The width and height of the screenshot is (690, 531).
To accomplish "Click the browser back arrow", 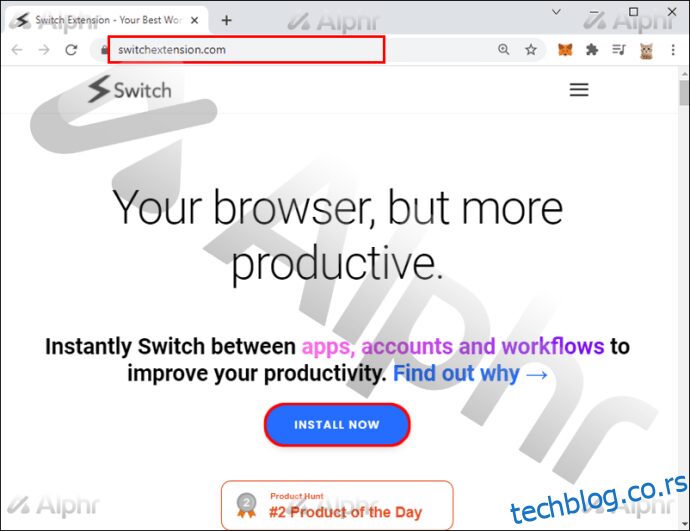I will tap(17, 50).
